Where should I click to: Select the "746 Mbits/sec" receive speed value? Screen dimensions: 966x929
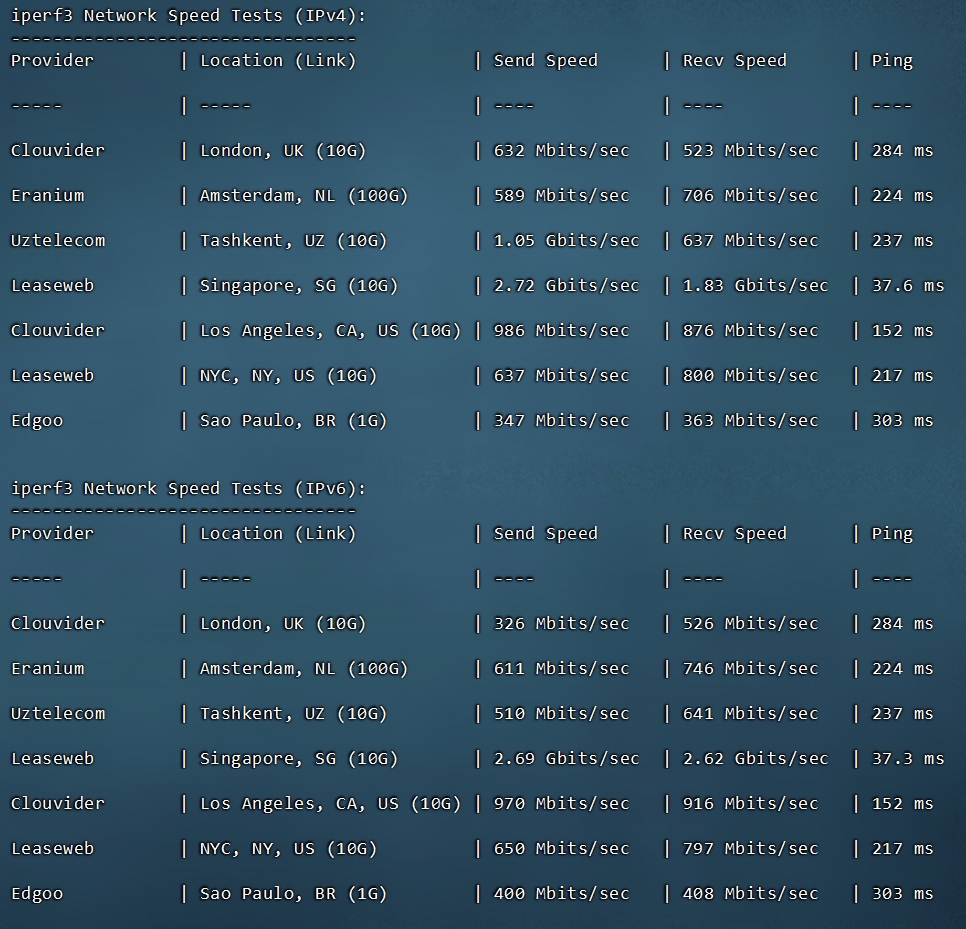click(750, 669)
